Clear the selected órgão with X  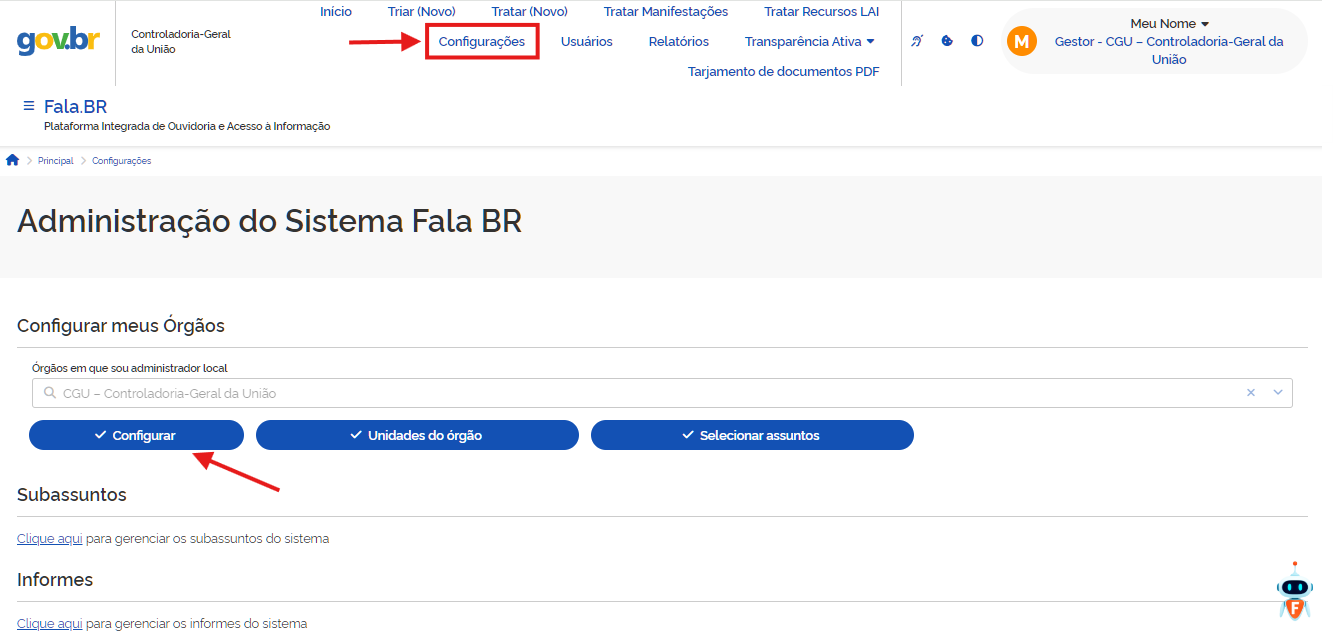[x=1250, y=393]
